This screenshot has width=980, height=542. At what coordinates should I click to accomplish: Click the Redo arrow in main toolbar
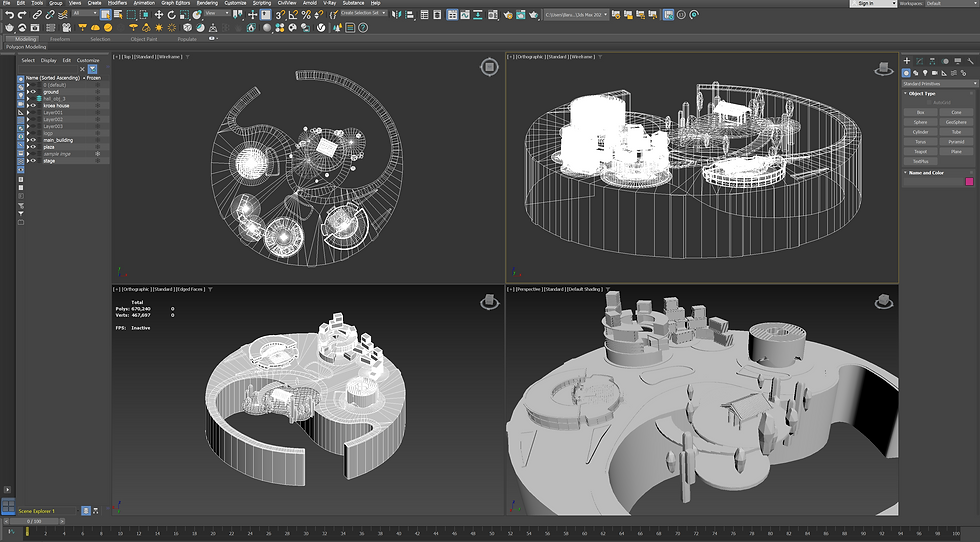pyautogui.click(x=22, y=14)
